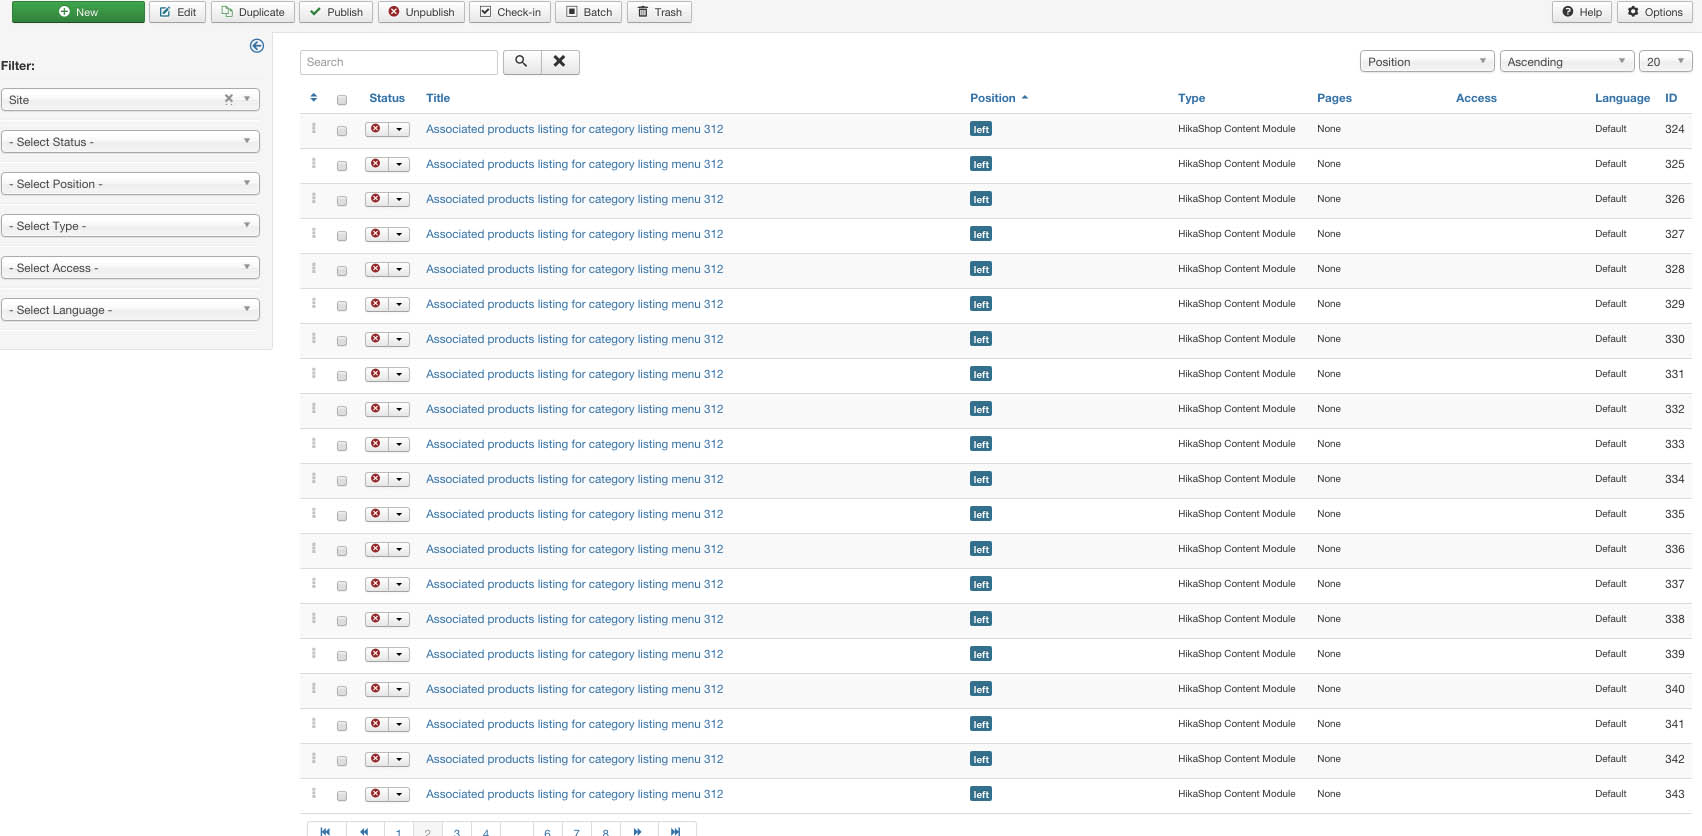
Task: Open the Help button
Action: tap(1582, 12)
